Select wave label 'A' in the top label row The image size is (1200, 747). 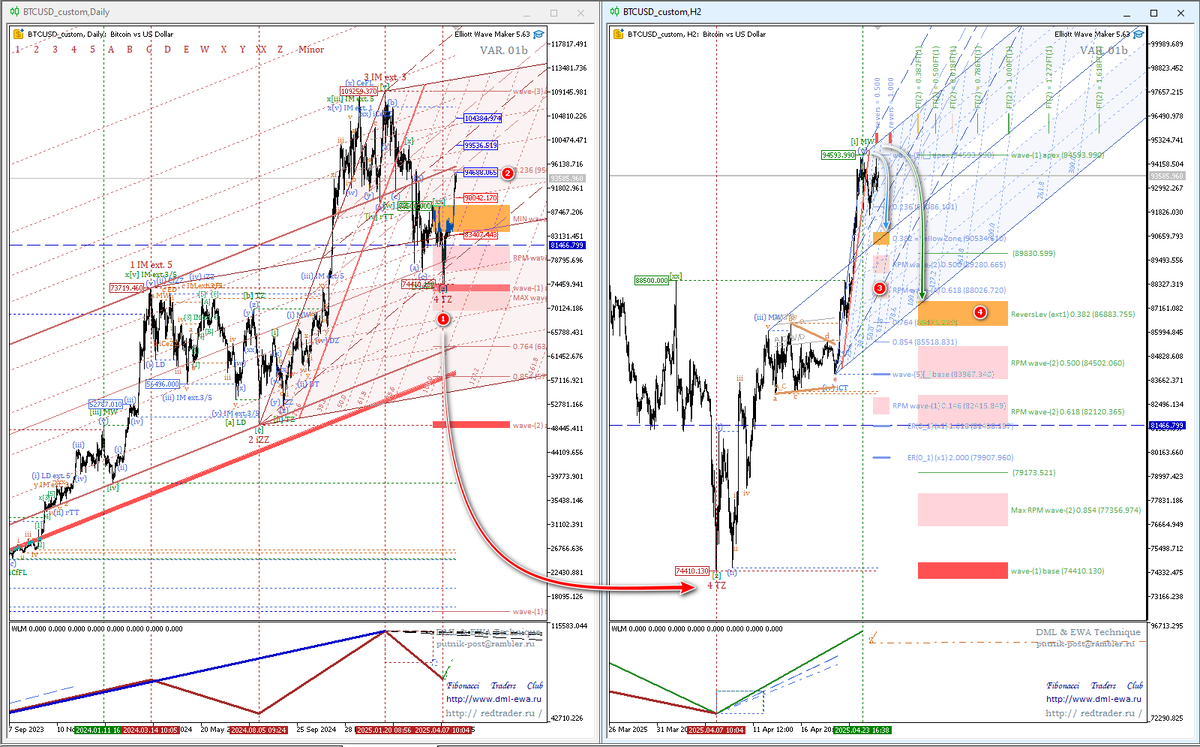(111, 49)
